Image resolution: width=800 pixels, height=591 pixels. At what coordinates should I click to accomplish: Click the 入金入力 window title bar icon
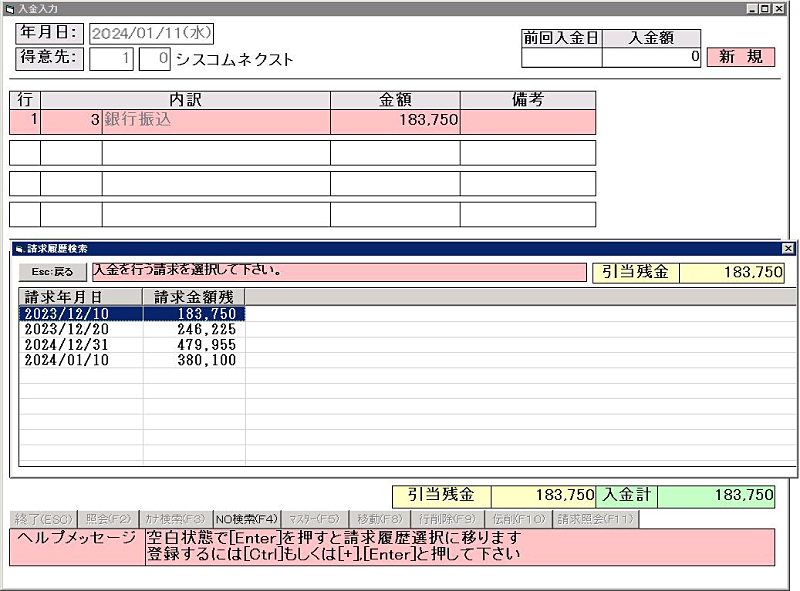pyautogui.click(x=9, y=8)
